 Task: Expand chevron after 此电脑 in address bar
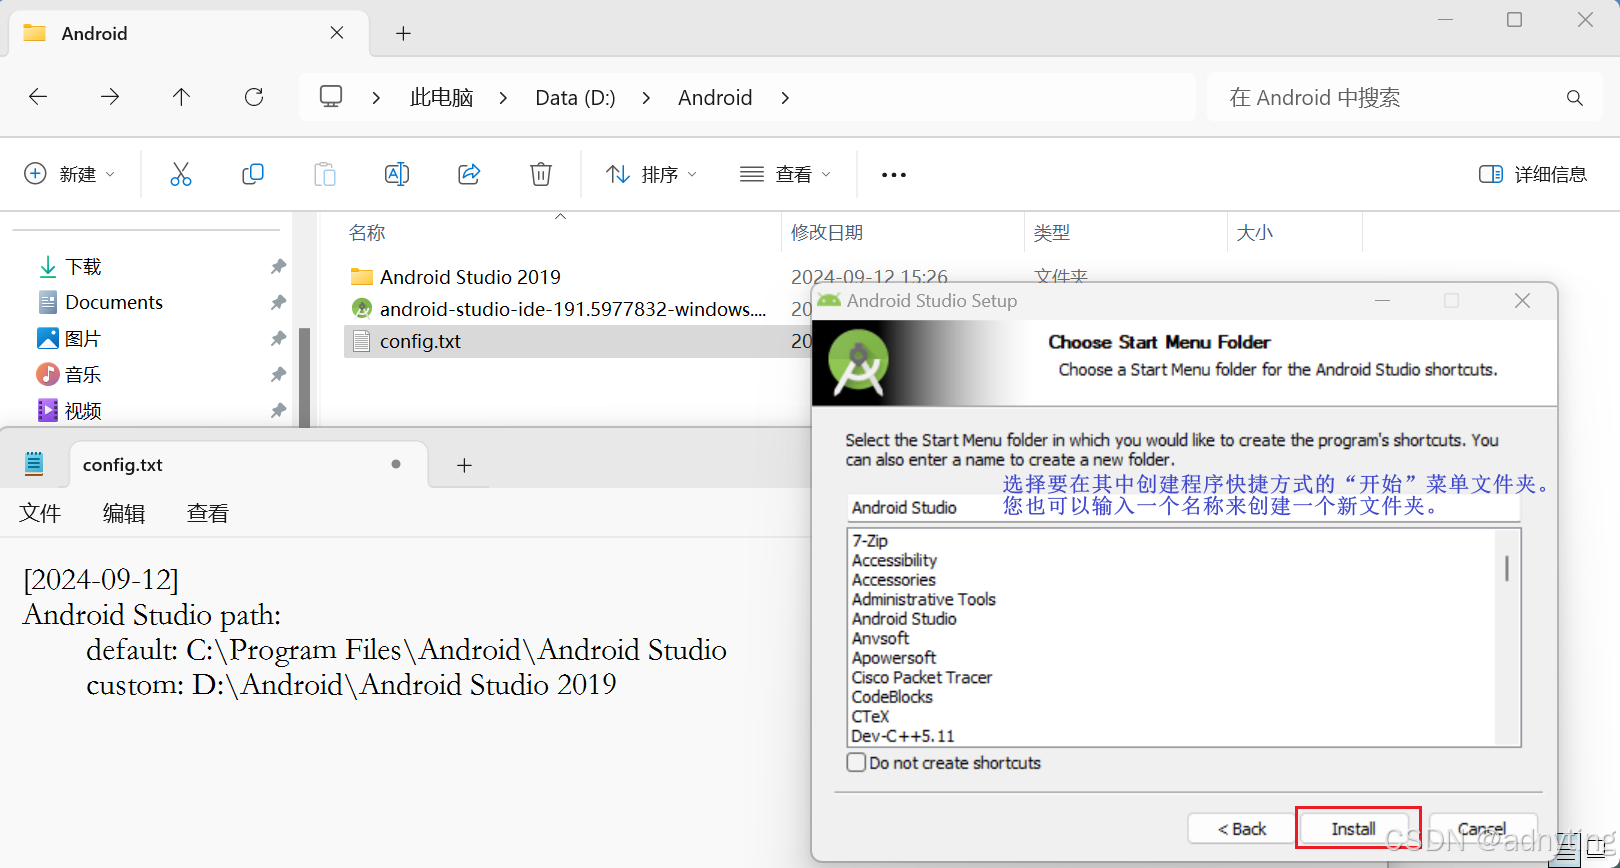click(503, 98)
